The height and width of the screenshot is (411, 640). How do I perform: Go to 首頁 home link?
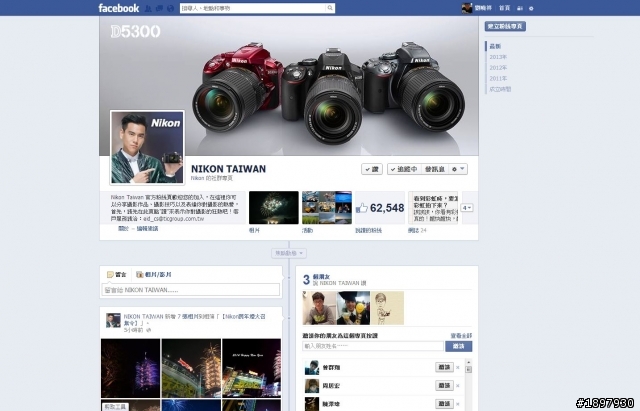504,8
